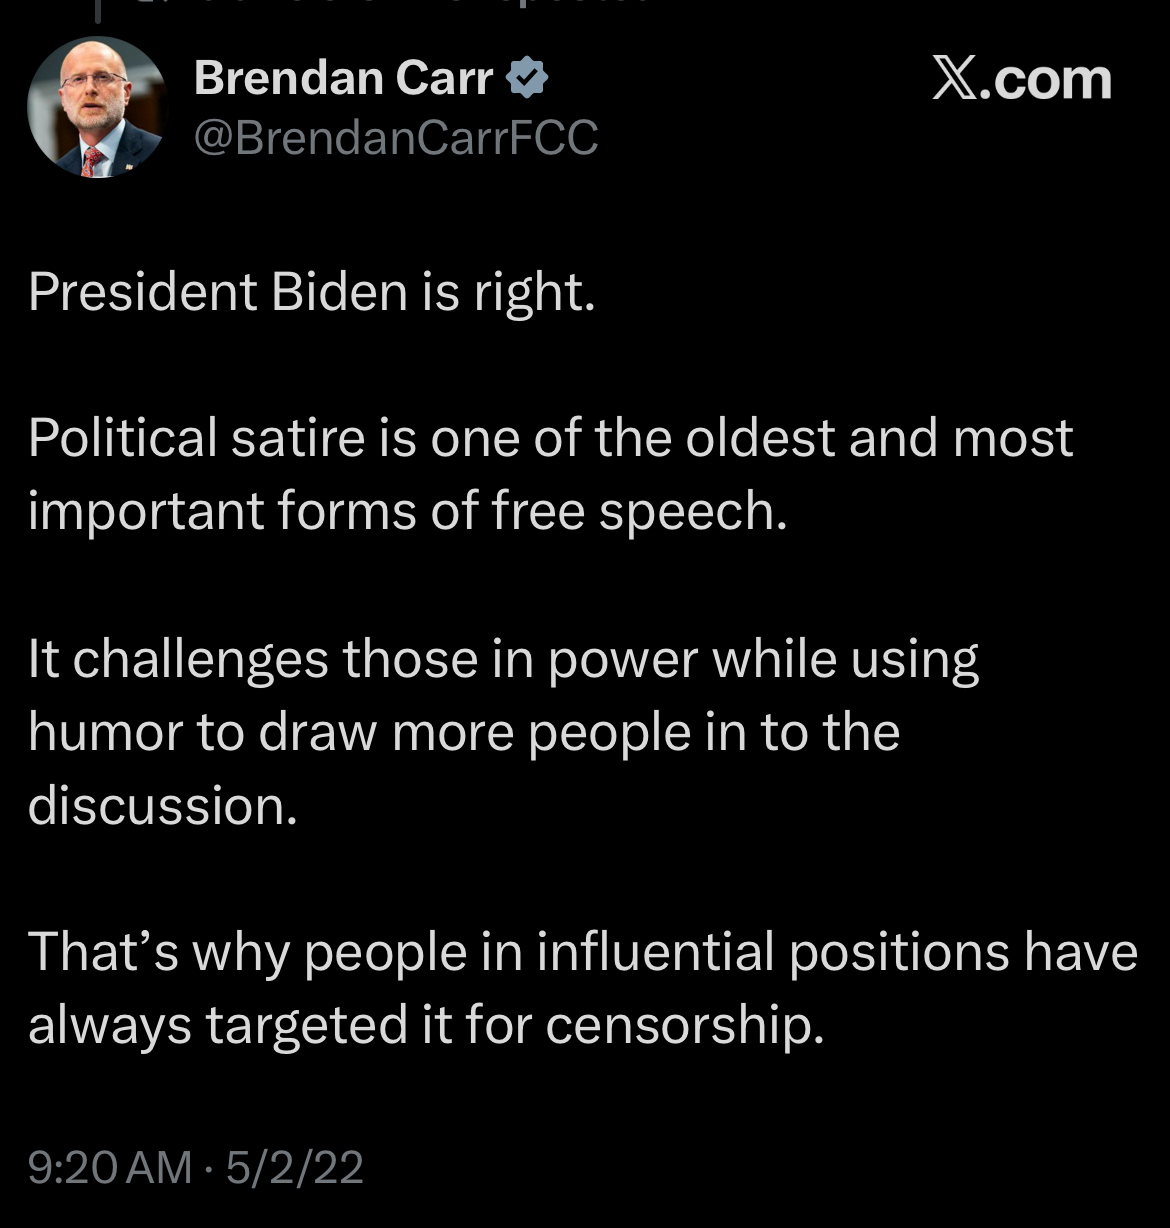This screenshot has width=1170, height=1228.
Task: Open the 9:20 AM timestamp
Action: click(110, 1167)
